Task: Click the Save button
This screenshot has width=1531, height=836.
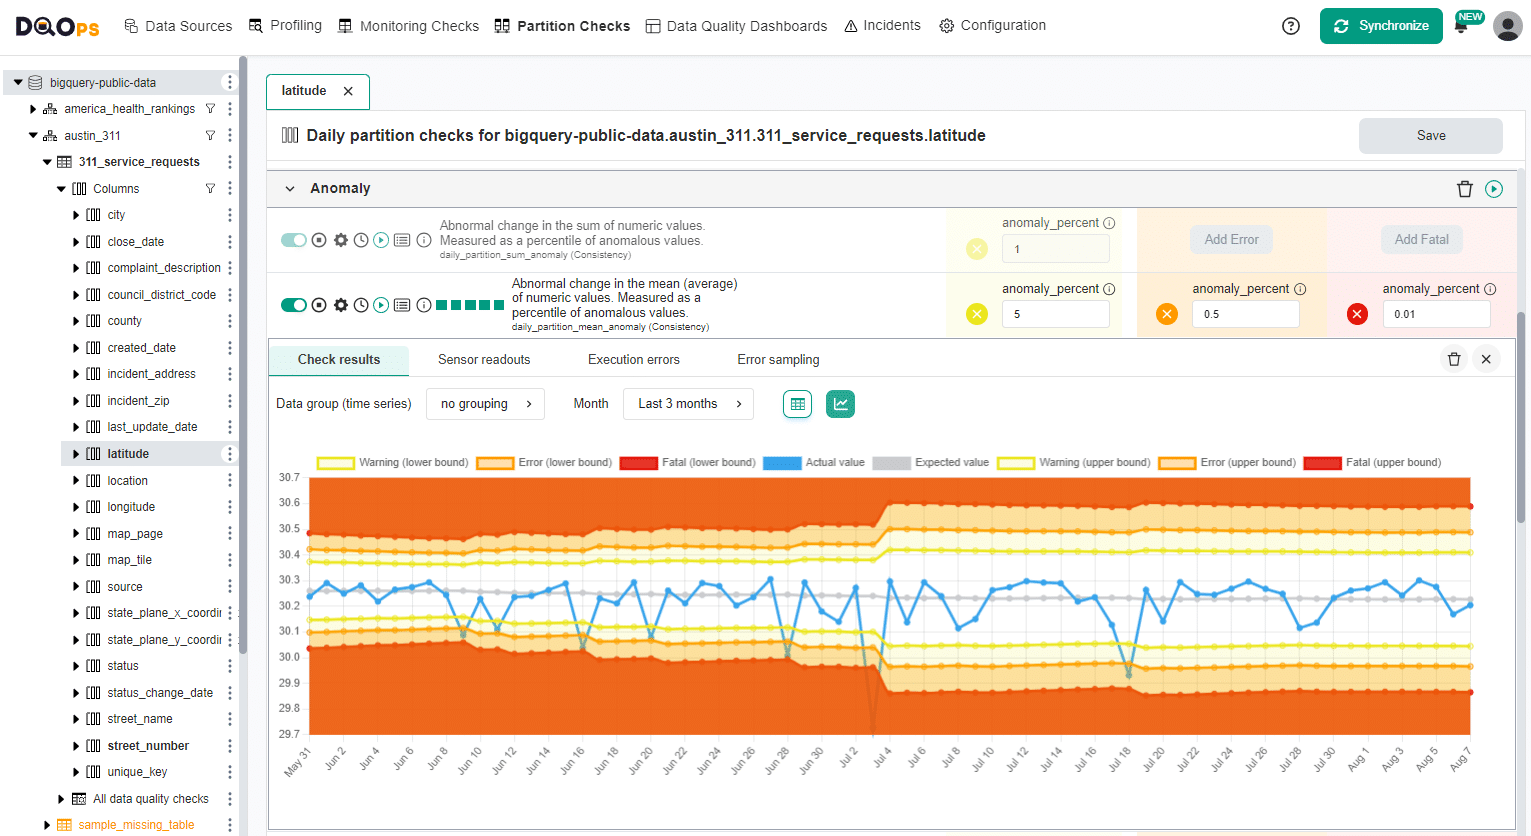Action: click(1430, 136)
